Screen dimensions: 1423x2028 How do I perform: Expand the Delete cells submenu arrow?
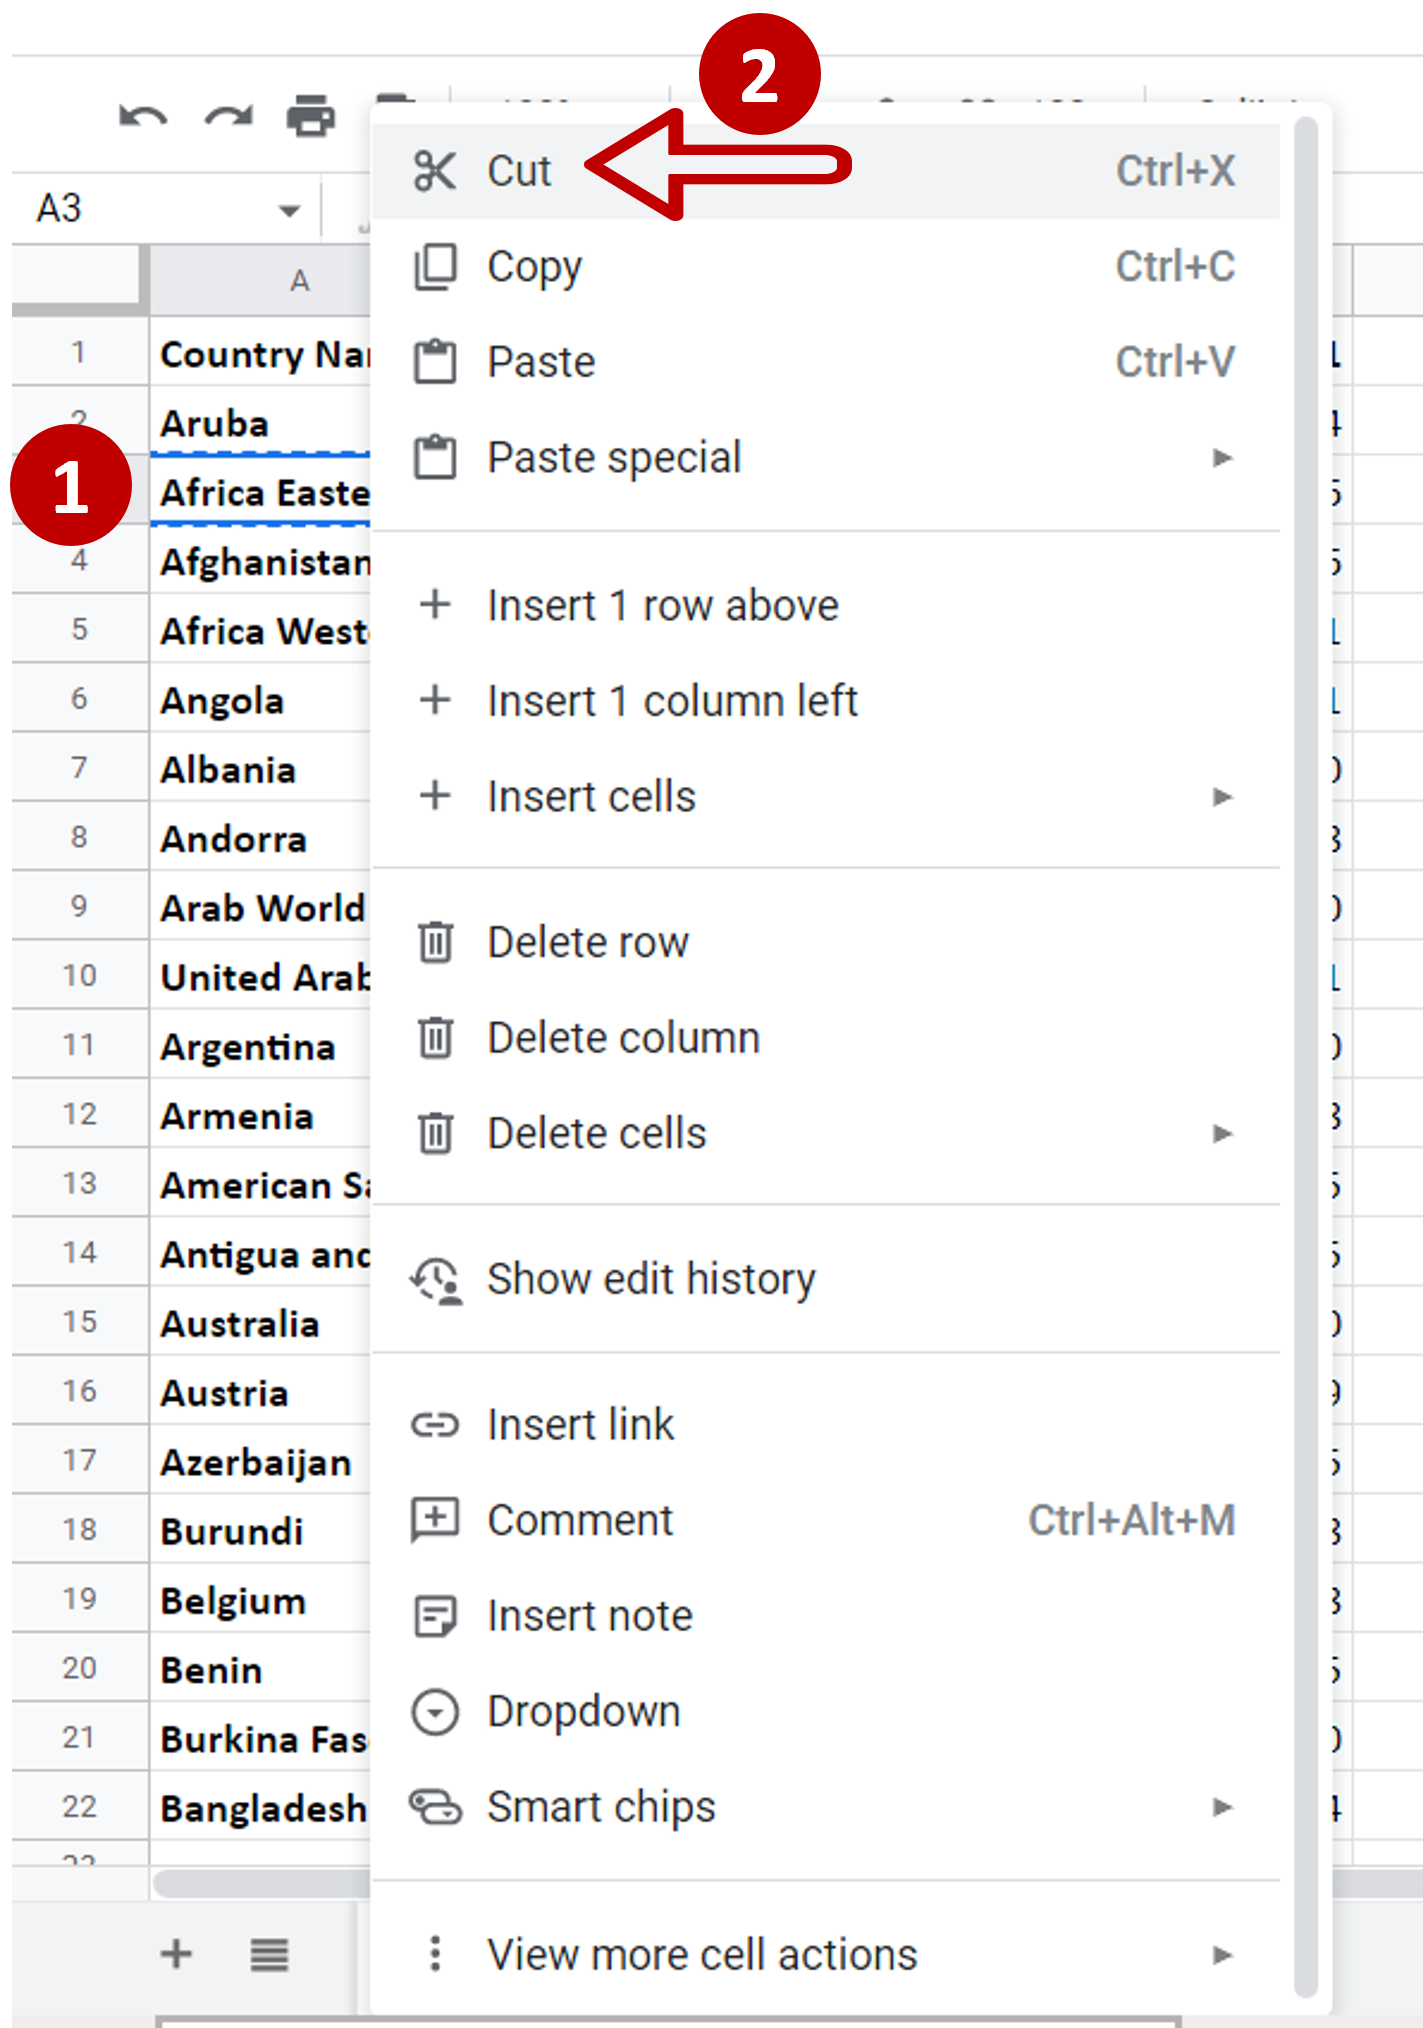coord(1222,1134)
